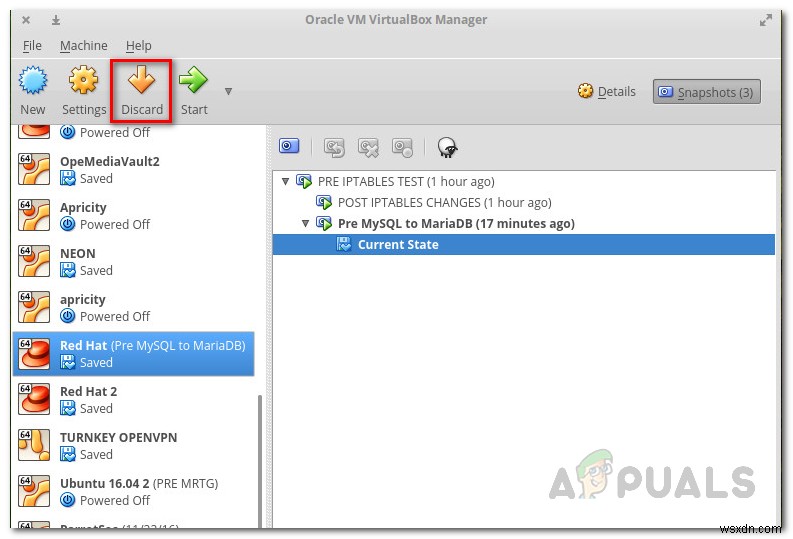Select the Red Hat 2 VM
This screenshot has height=539, width=793.
pyautogui.click(x=134, y=399)
